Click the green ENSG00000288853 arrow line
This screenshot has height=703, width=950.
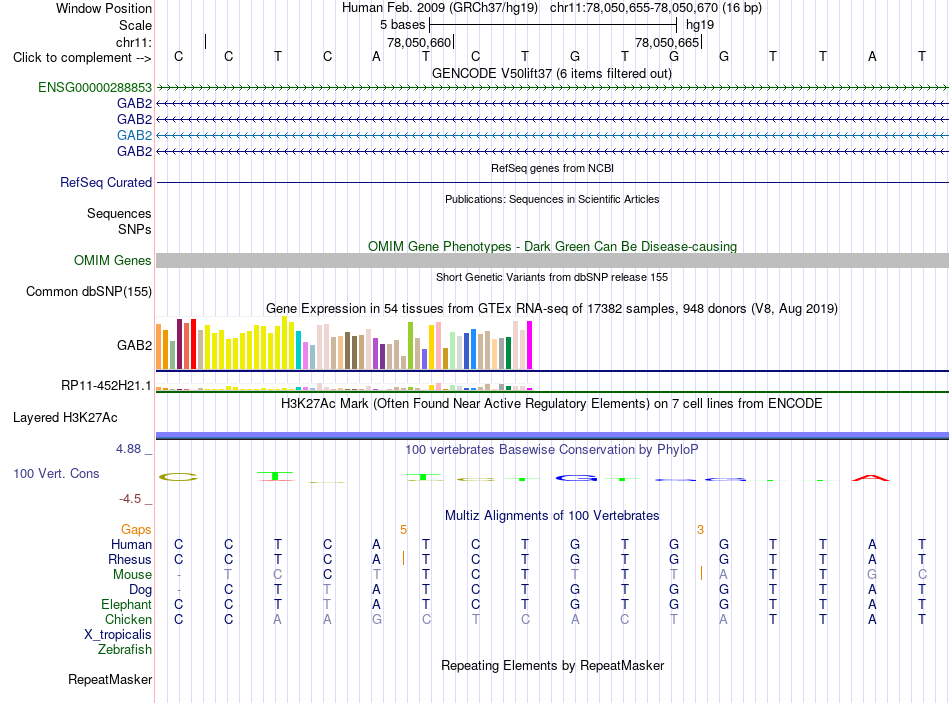point(552,88)
